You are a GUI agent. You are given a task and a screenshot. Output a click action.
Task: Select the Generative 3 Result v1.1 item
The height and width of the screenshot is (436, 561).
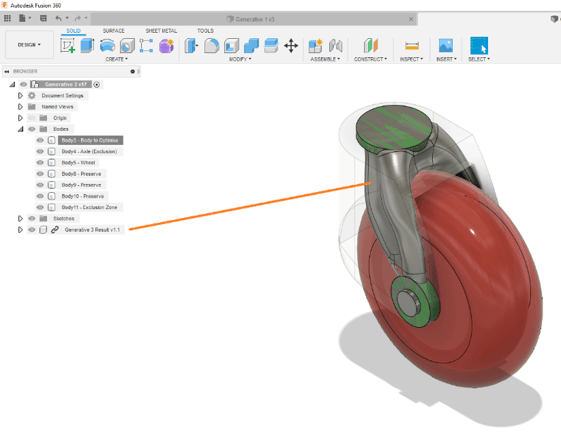click(92, 230)
